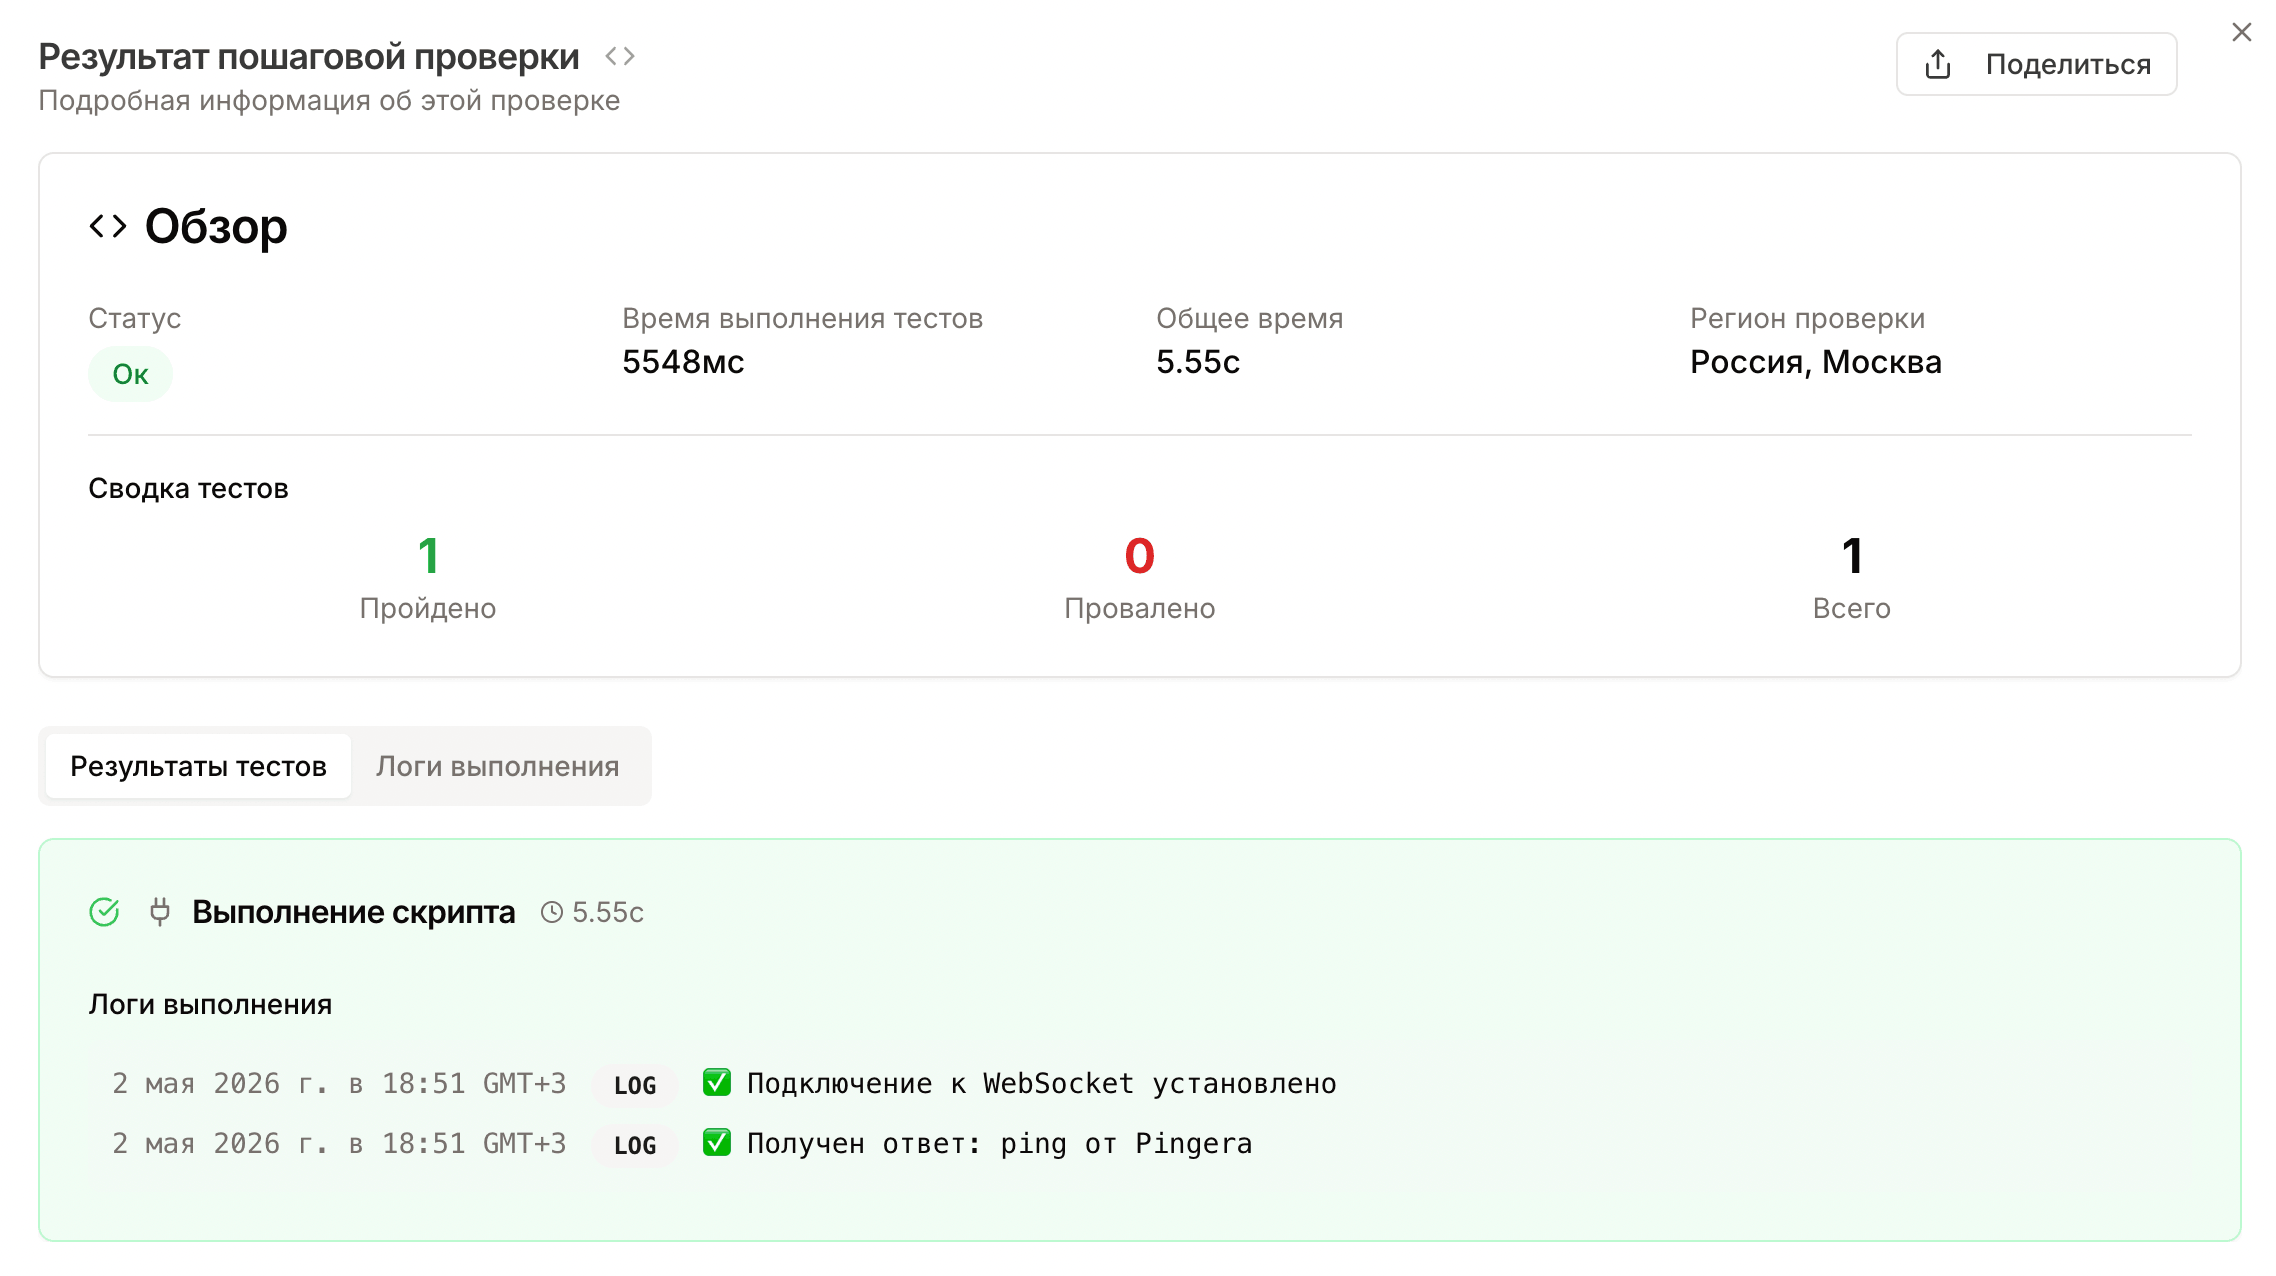Viewport: 2276px width, 1276px height.
Task: Click the Подробная информация об этой проверке subtitle
Action: (x=329, y=101)
